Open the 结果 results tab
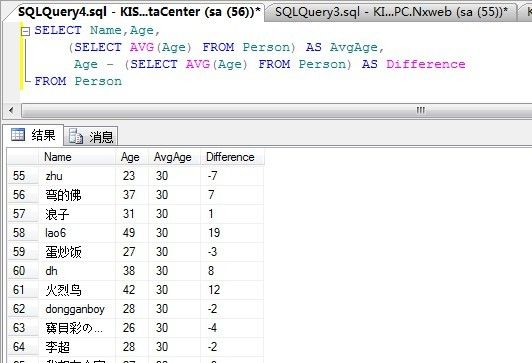The height and width of the screenshot is (363, 532). (x=34, y=135)
